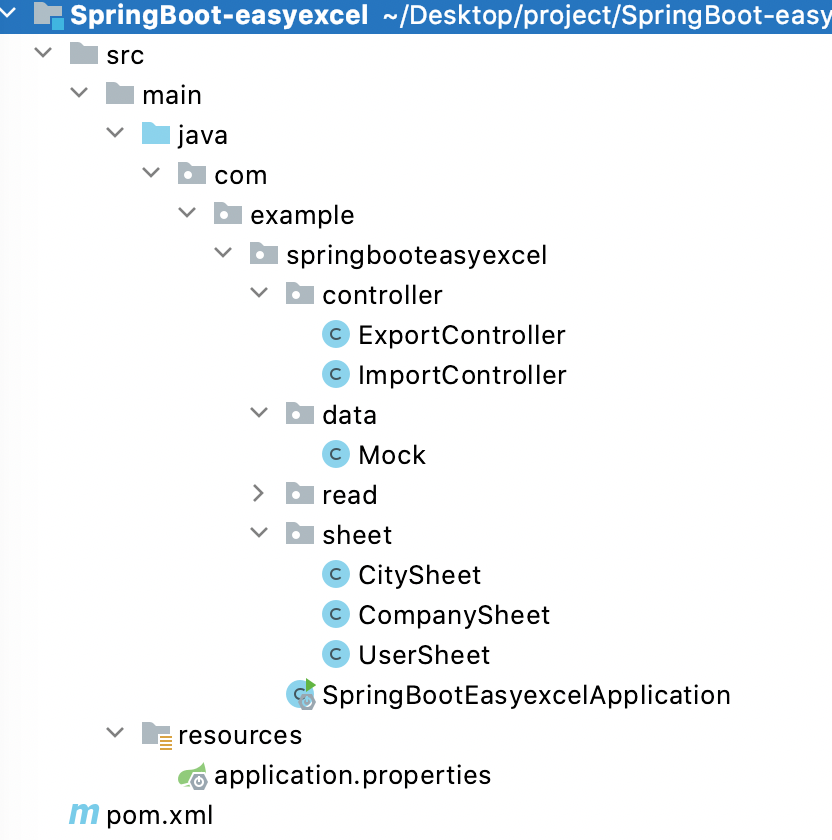This screenshot has width=832, height=840.
Task: Collapse the data package
Action: pos(259,412)
